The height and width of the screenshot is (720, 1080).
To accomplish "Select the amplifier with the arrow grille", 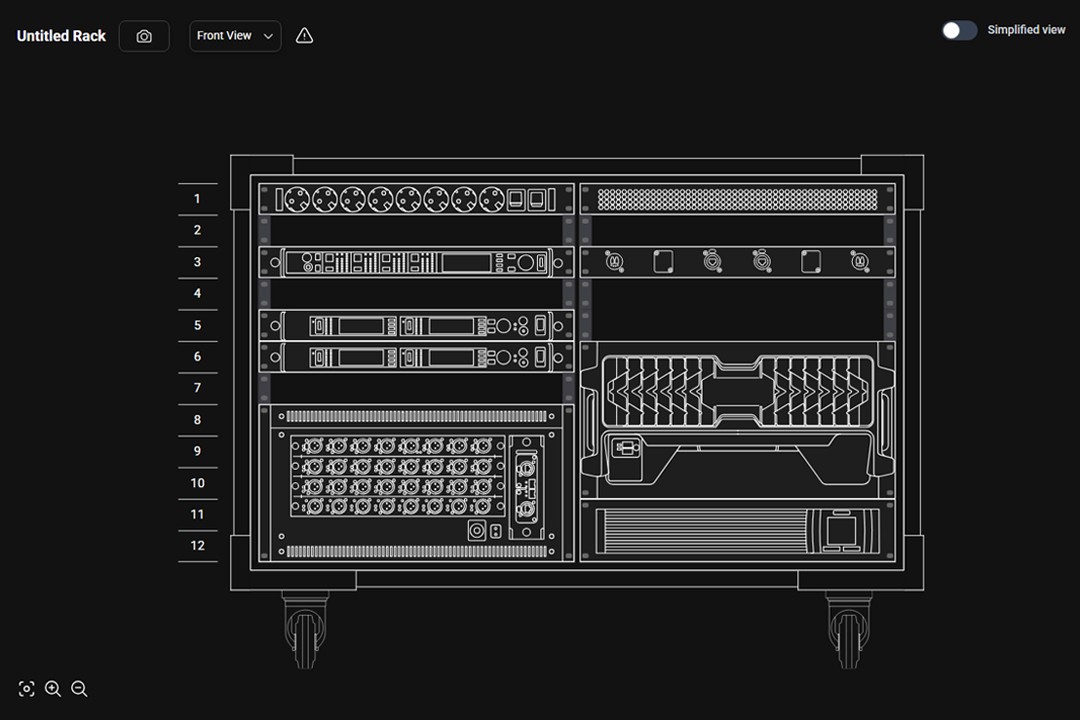I will tap(738, 420).
